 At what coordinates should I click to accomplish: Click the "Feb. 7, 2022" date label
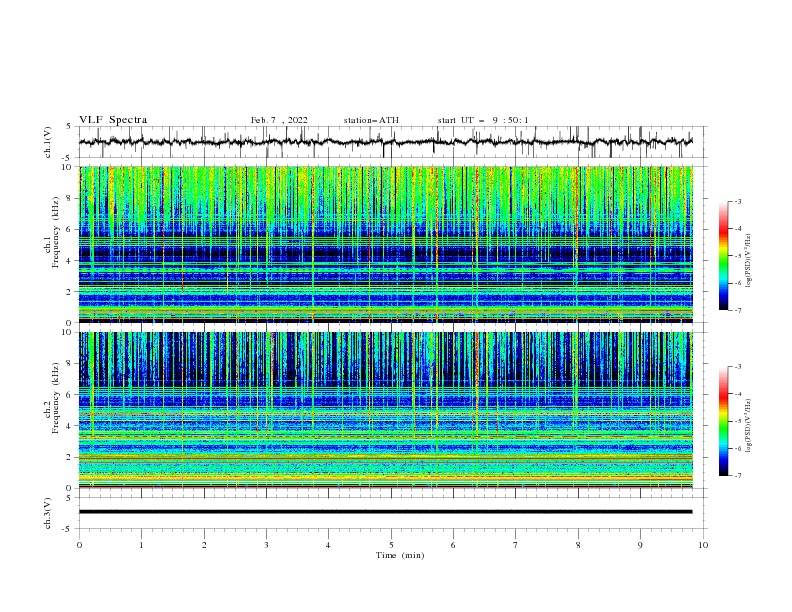[279, 120]
